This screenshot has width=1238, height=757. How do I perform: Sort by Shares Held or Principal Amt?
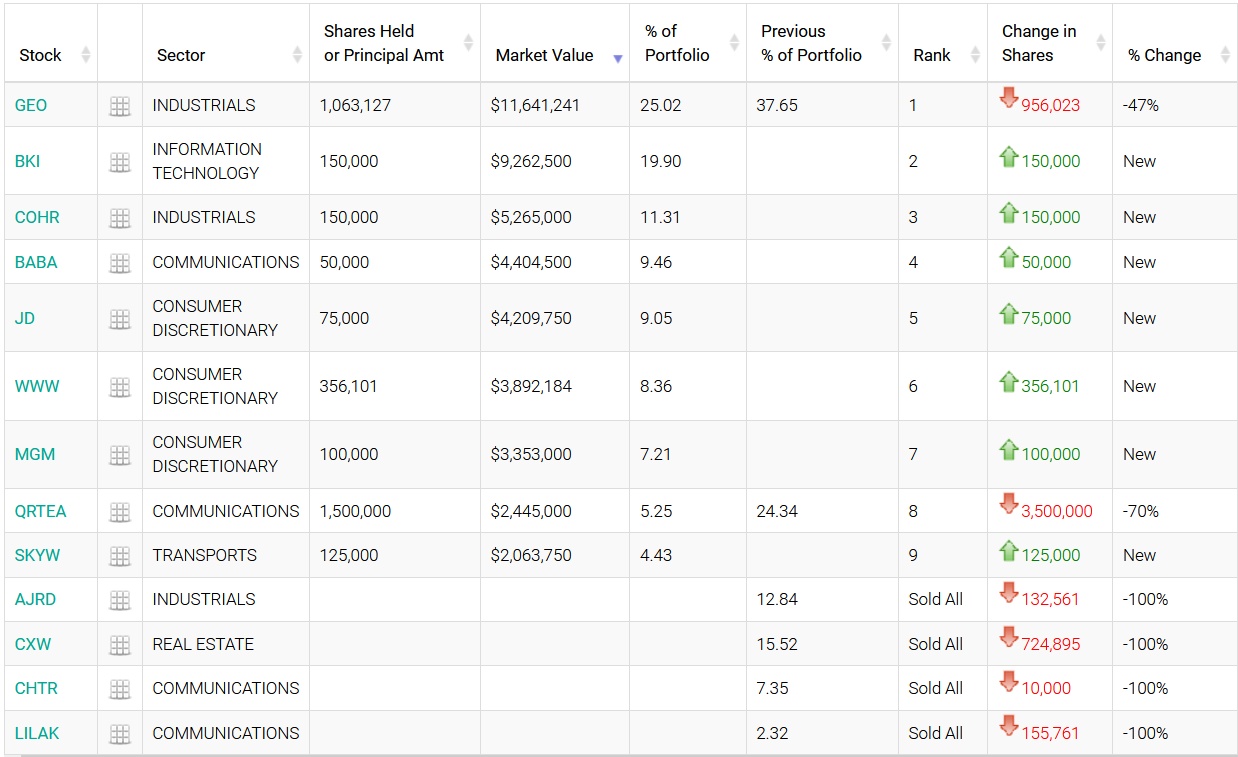[x=468, y=43]
